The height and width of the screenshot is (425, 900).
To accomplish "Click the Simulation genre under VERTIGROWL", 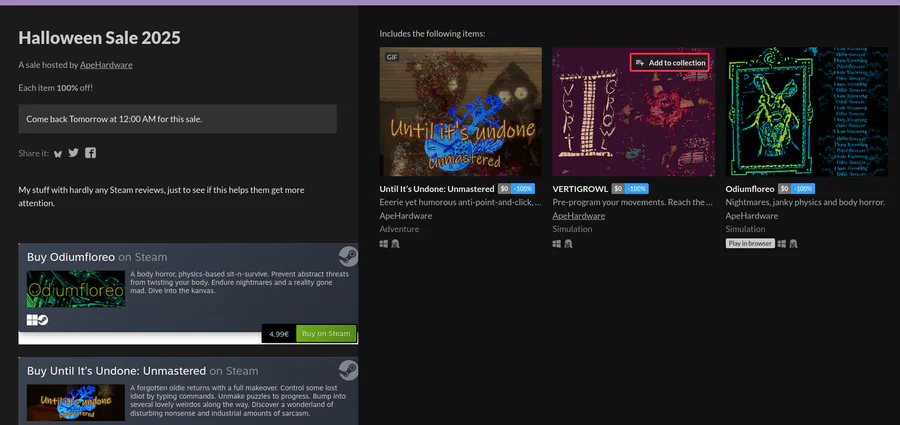I will pos(572,229).
